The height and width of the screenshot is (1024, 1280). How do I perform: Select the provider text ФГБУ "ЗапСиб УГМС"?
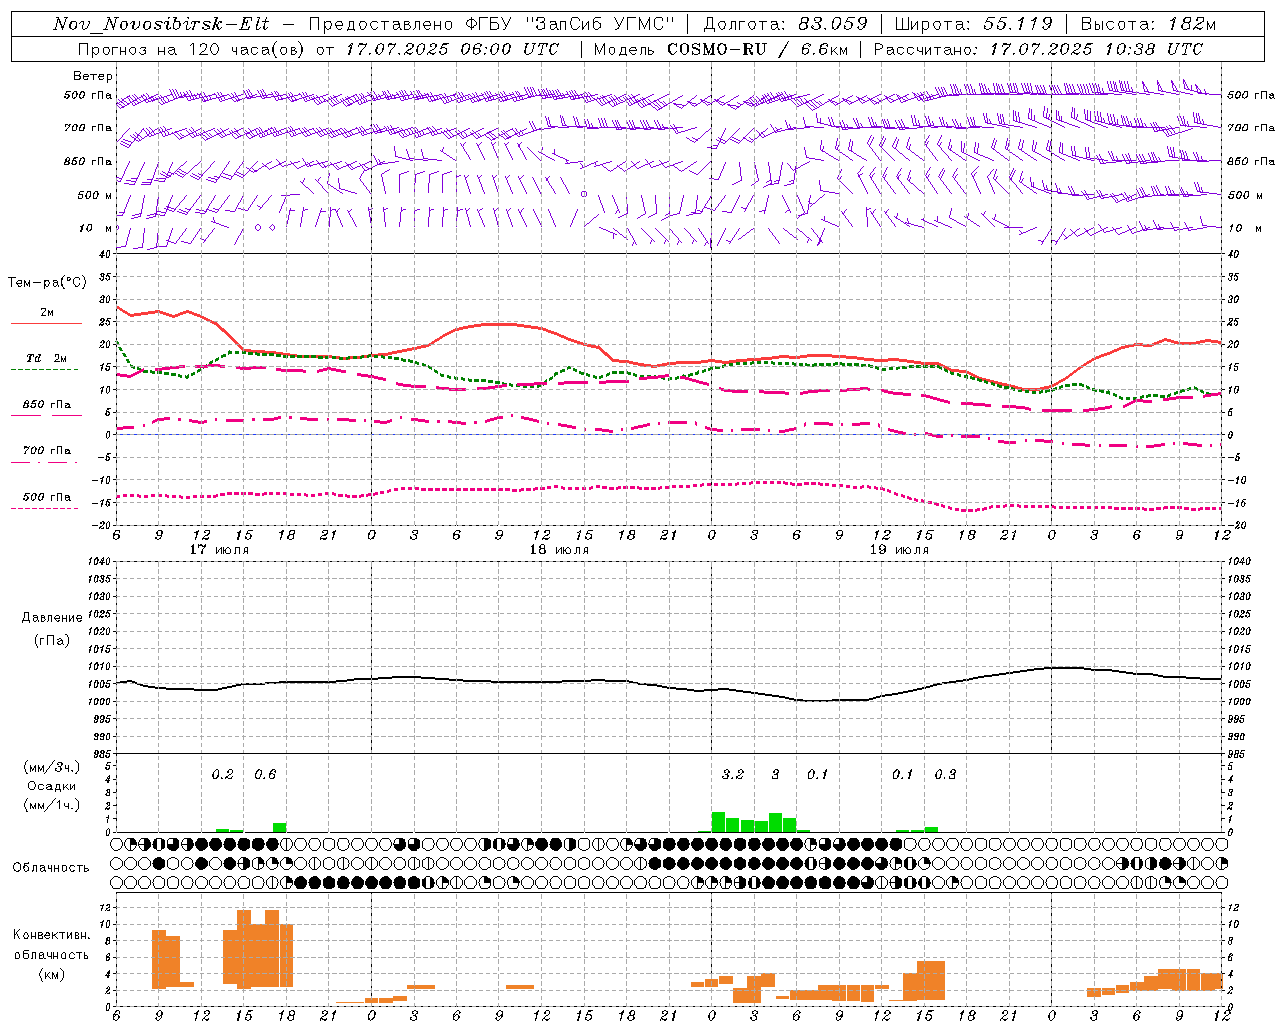point(570,24)
